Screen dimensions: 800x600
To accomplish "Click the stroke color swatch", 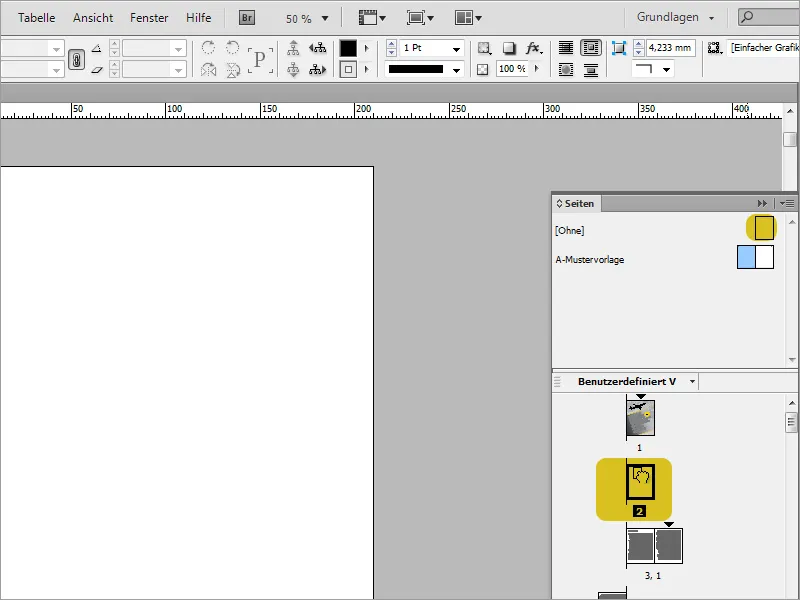I will tap(348, 69).
